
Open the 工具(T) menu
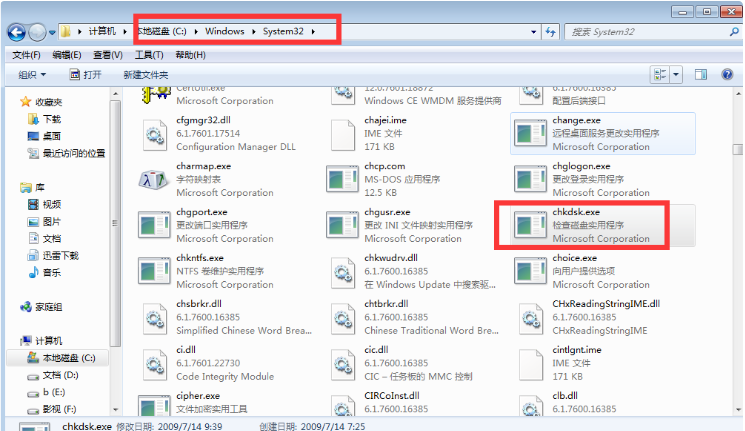point(149,55)
